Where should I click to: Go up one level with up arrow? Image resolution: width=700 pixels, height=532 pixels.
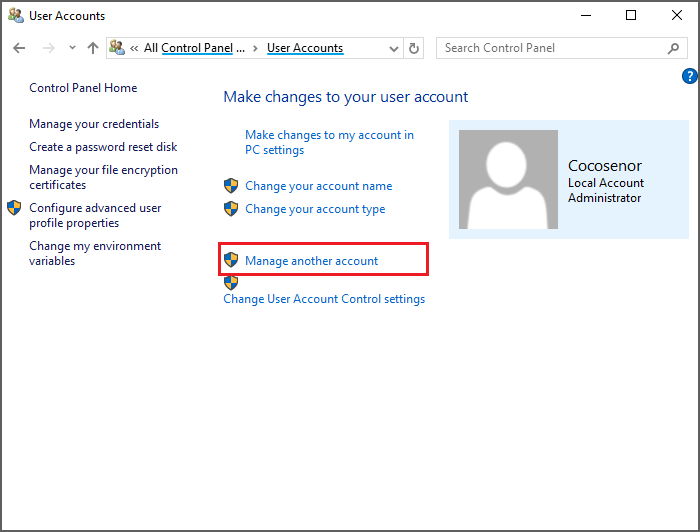click(x=93, y=48)
